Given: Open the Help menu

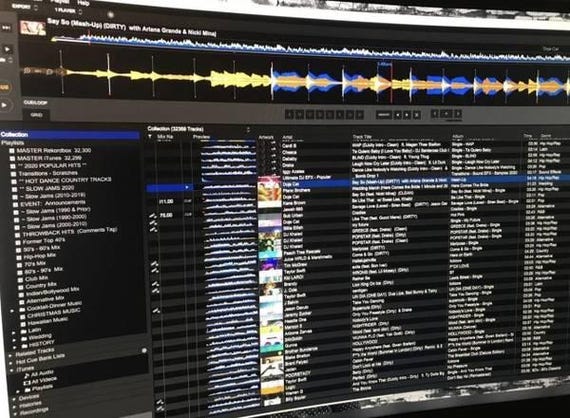Looking at the screenshot, I should [x=83, y=3].
